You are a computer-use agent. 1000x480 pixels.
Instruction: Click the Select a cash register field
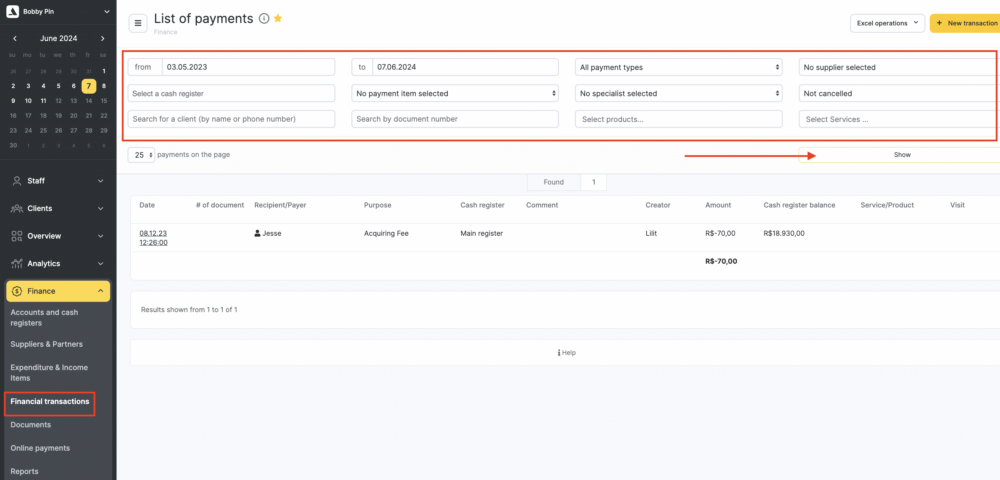[x=232, y=93]
